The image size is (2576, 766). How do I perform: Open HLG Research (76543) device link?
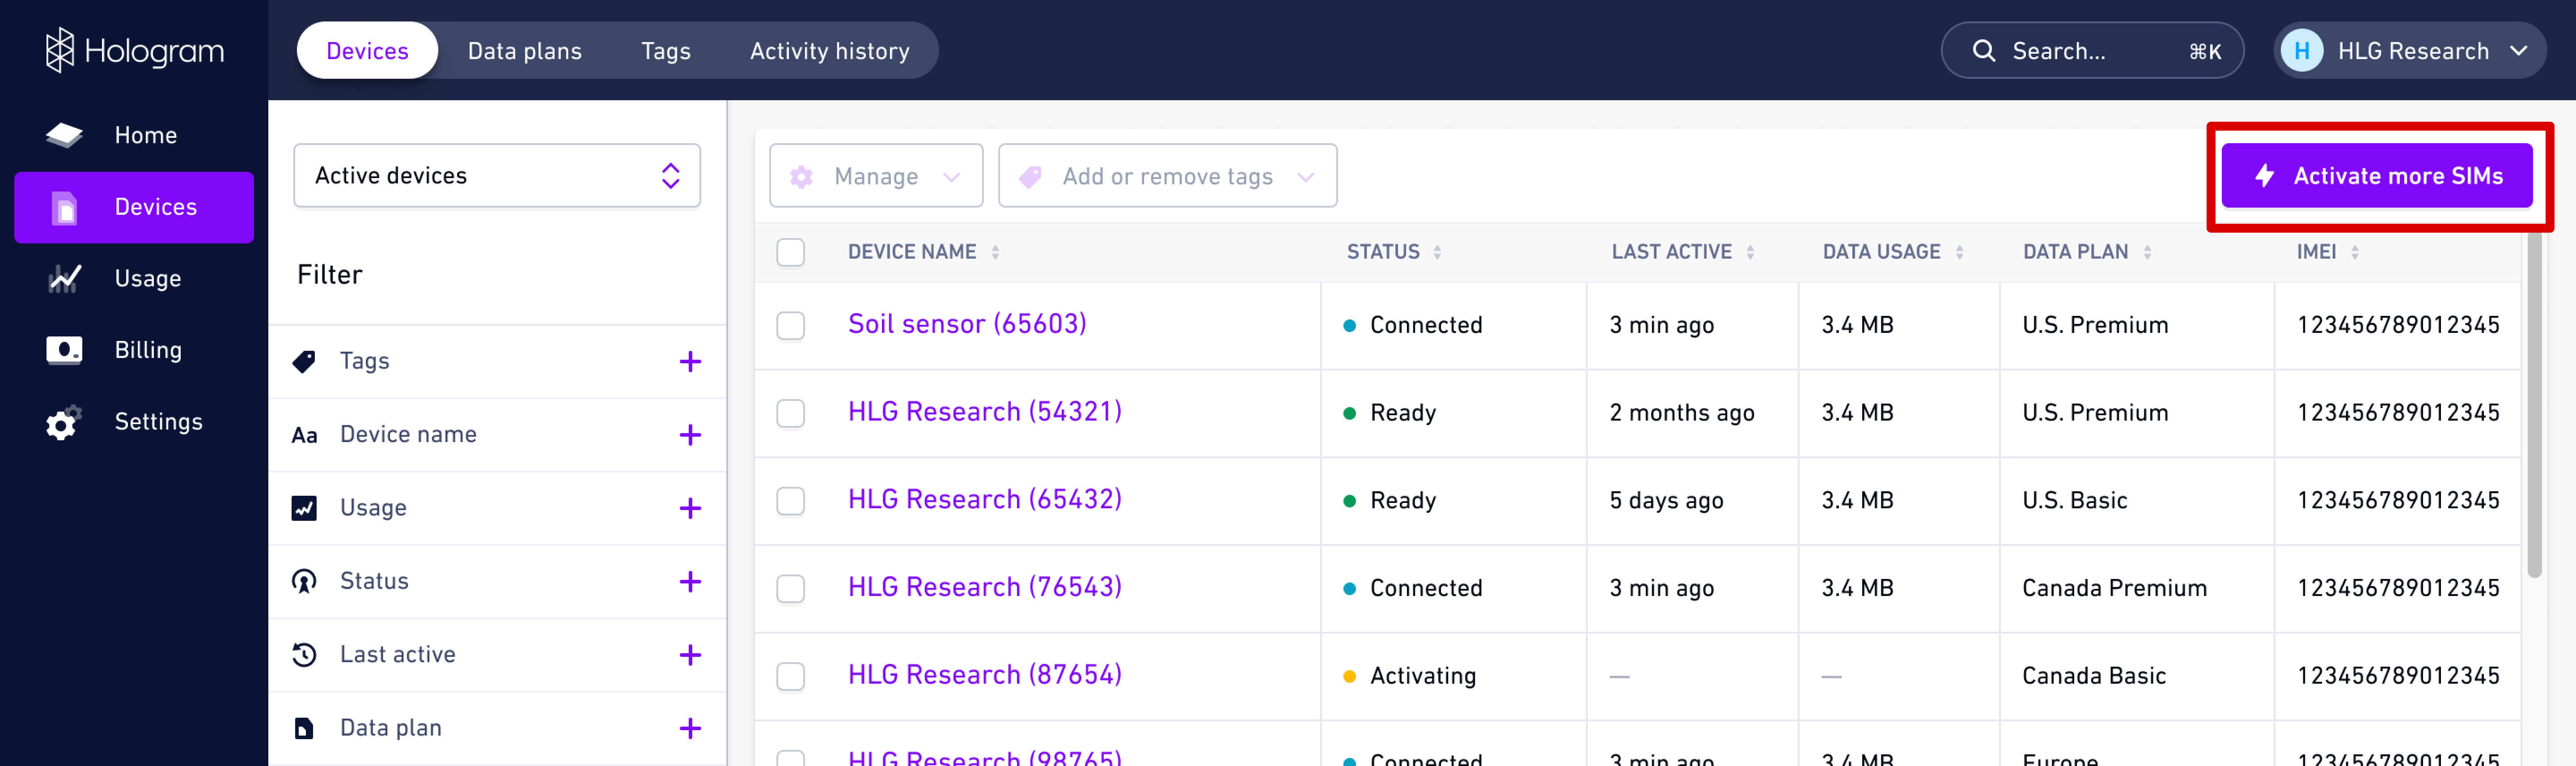pyautogui.click(x=985, y=587)
